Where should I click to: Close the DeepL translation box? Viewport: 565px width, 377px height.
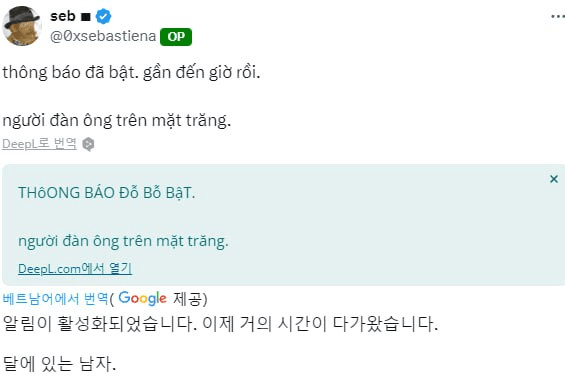pyautogui.click(x=554, y=179)
